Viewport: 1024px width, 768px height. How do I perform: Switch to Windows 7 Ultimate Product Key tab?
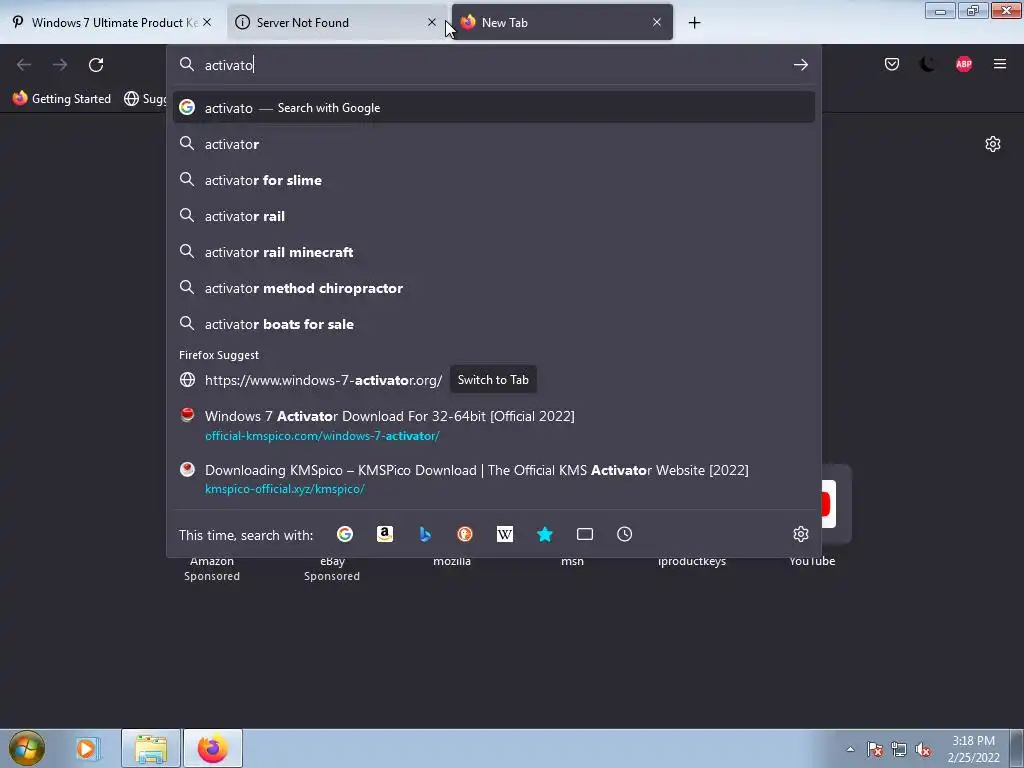point(111,22)
